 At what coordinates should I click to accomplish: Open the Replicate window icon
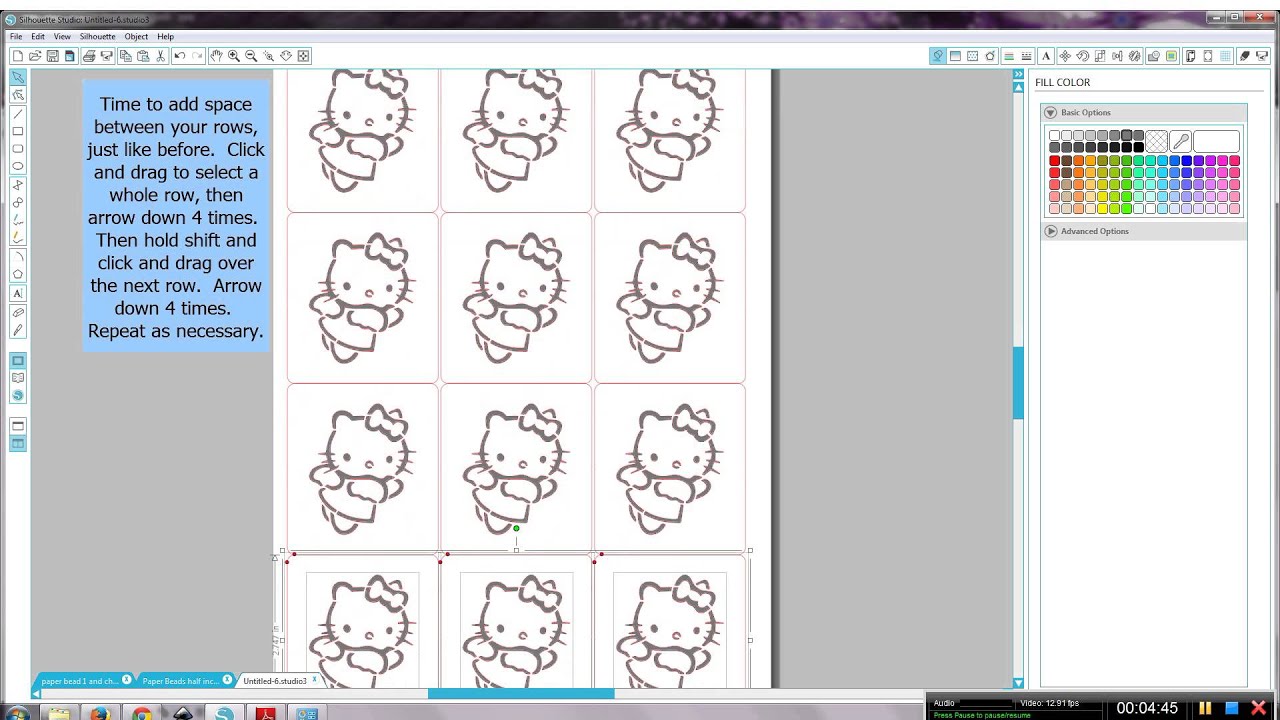[x=1135, y=56]
